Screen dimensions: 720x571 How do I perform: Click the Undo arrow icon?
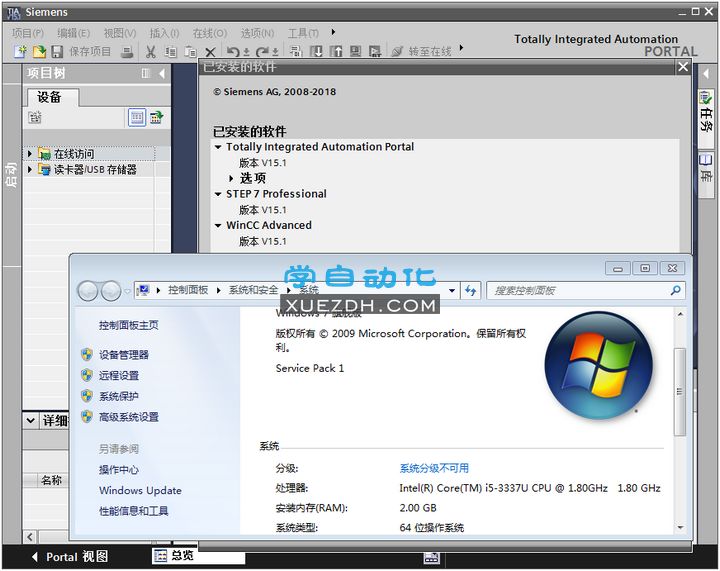233,52
